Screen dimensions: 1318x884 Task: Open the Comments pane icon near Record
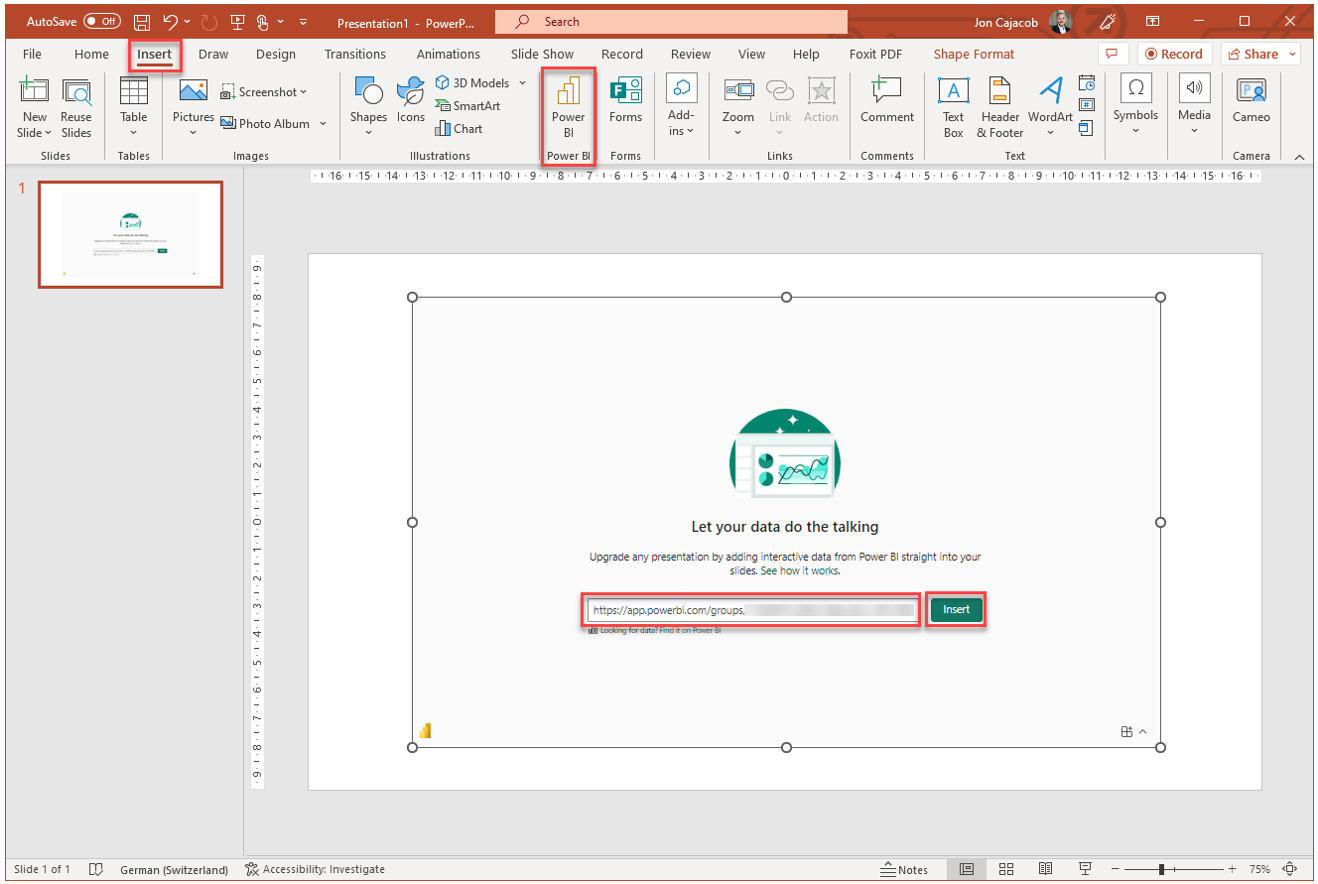(x=1112, y=54)
